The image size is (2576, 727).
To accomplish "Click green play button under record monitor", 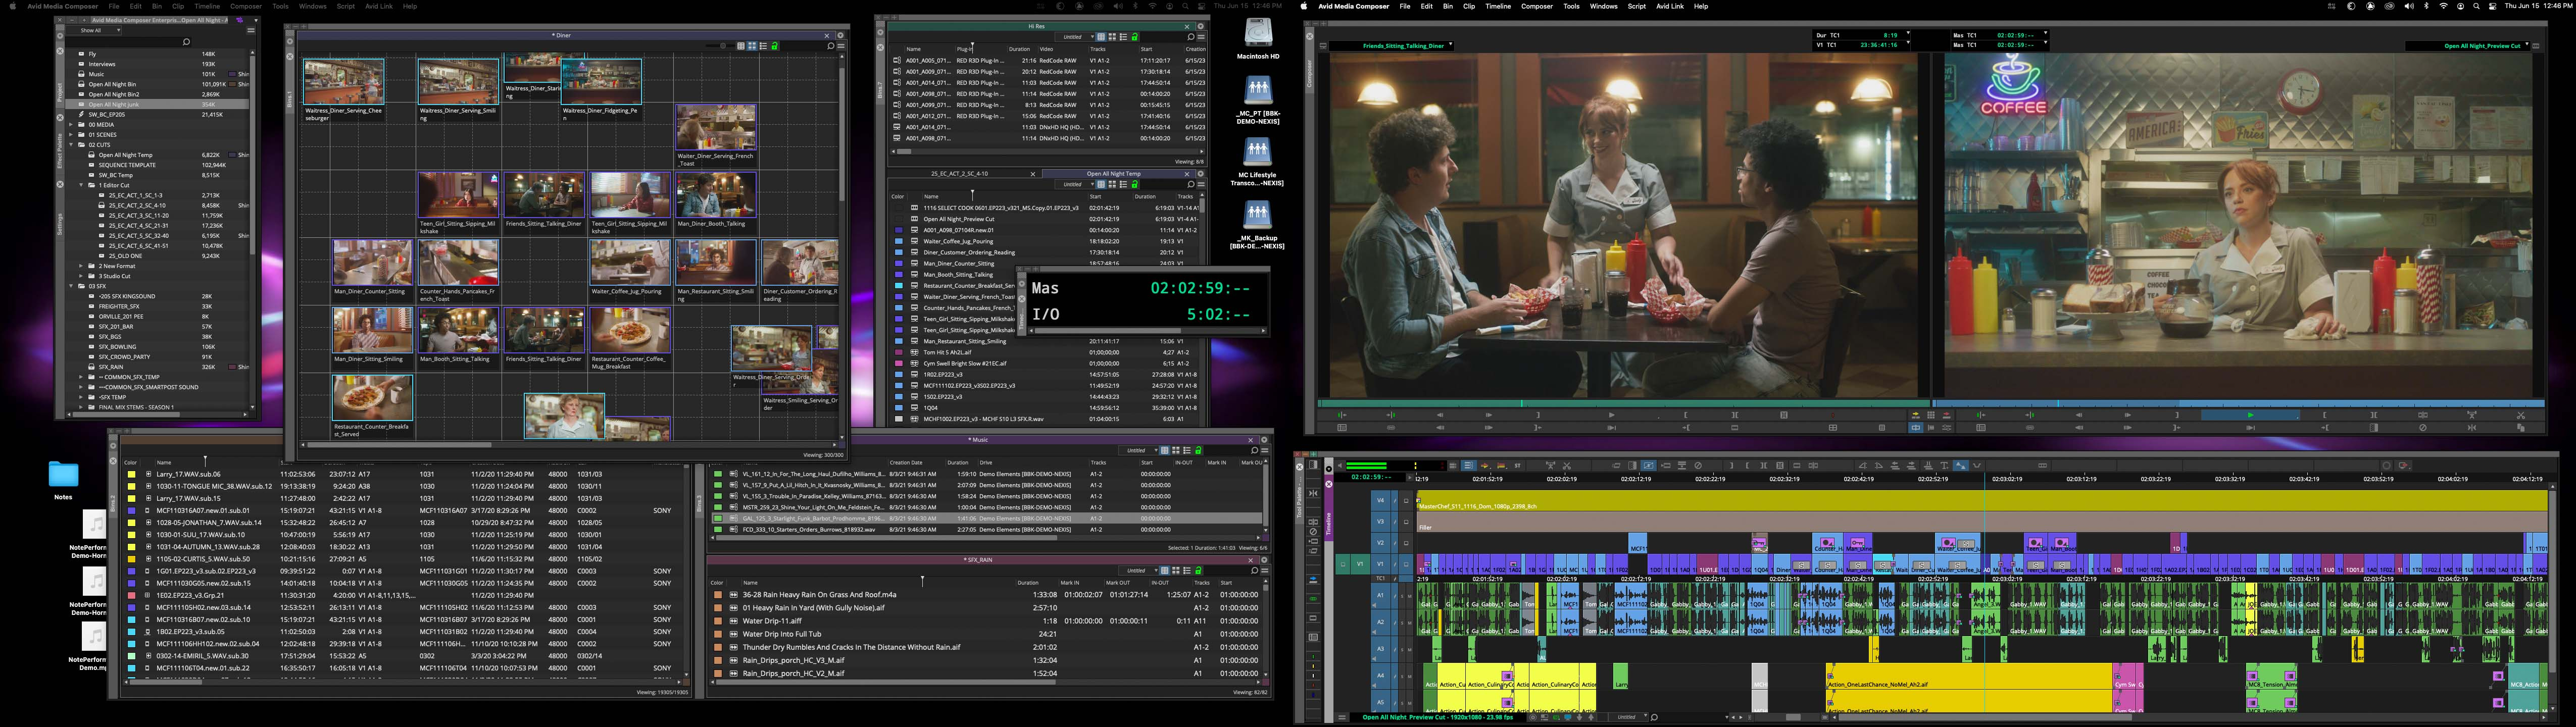I will click(x=2250, y=415).
